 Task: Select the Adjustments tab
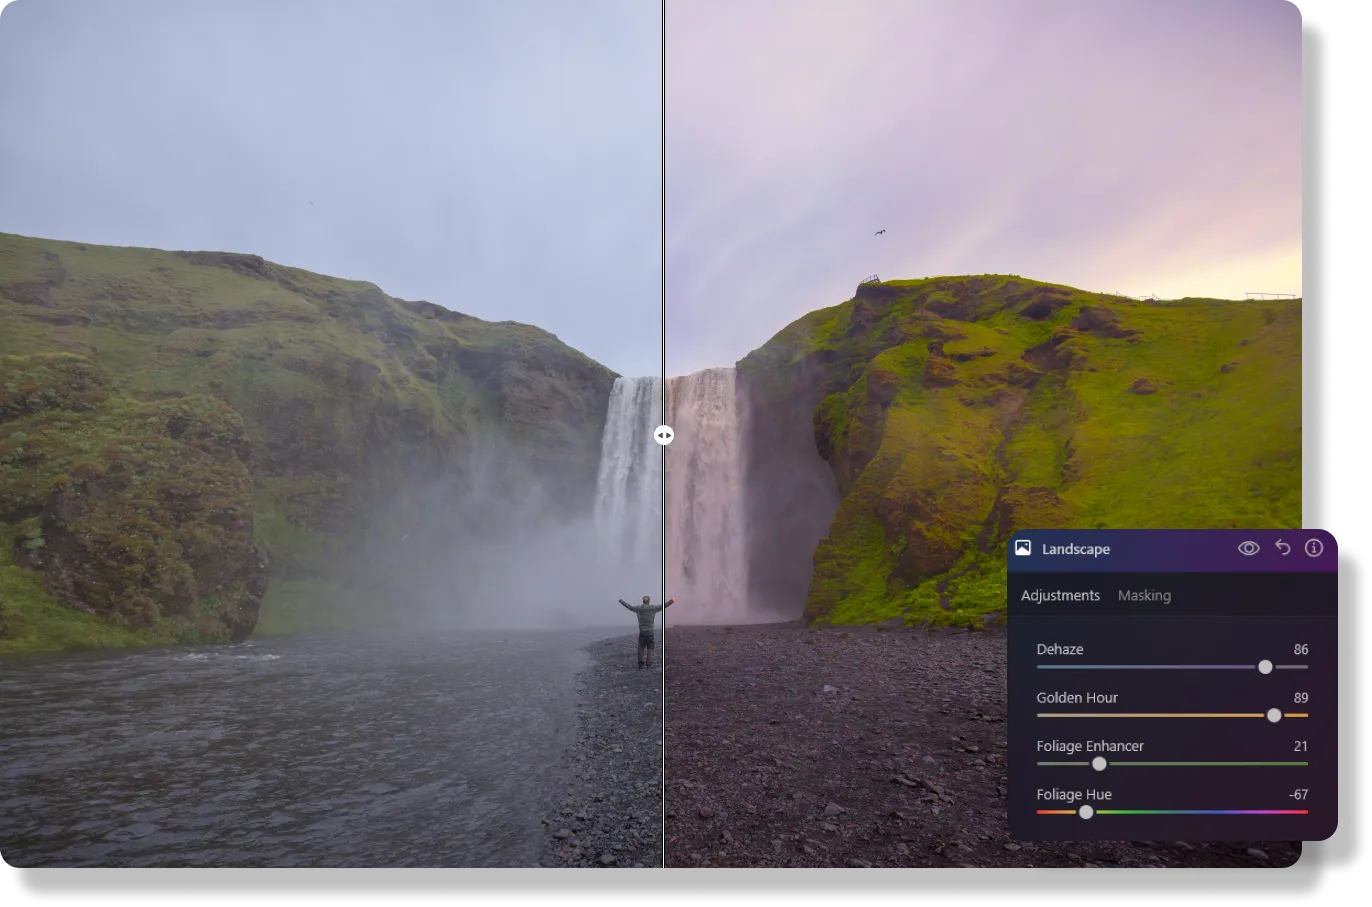[x=1060, y=595]
